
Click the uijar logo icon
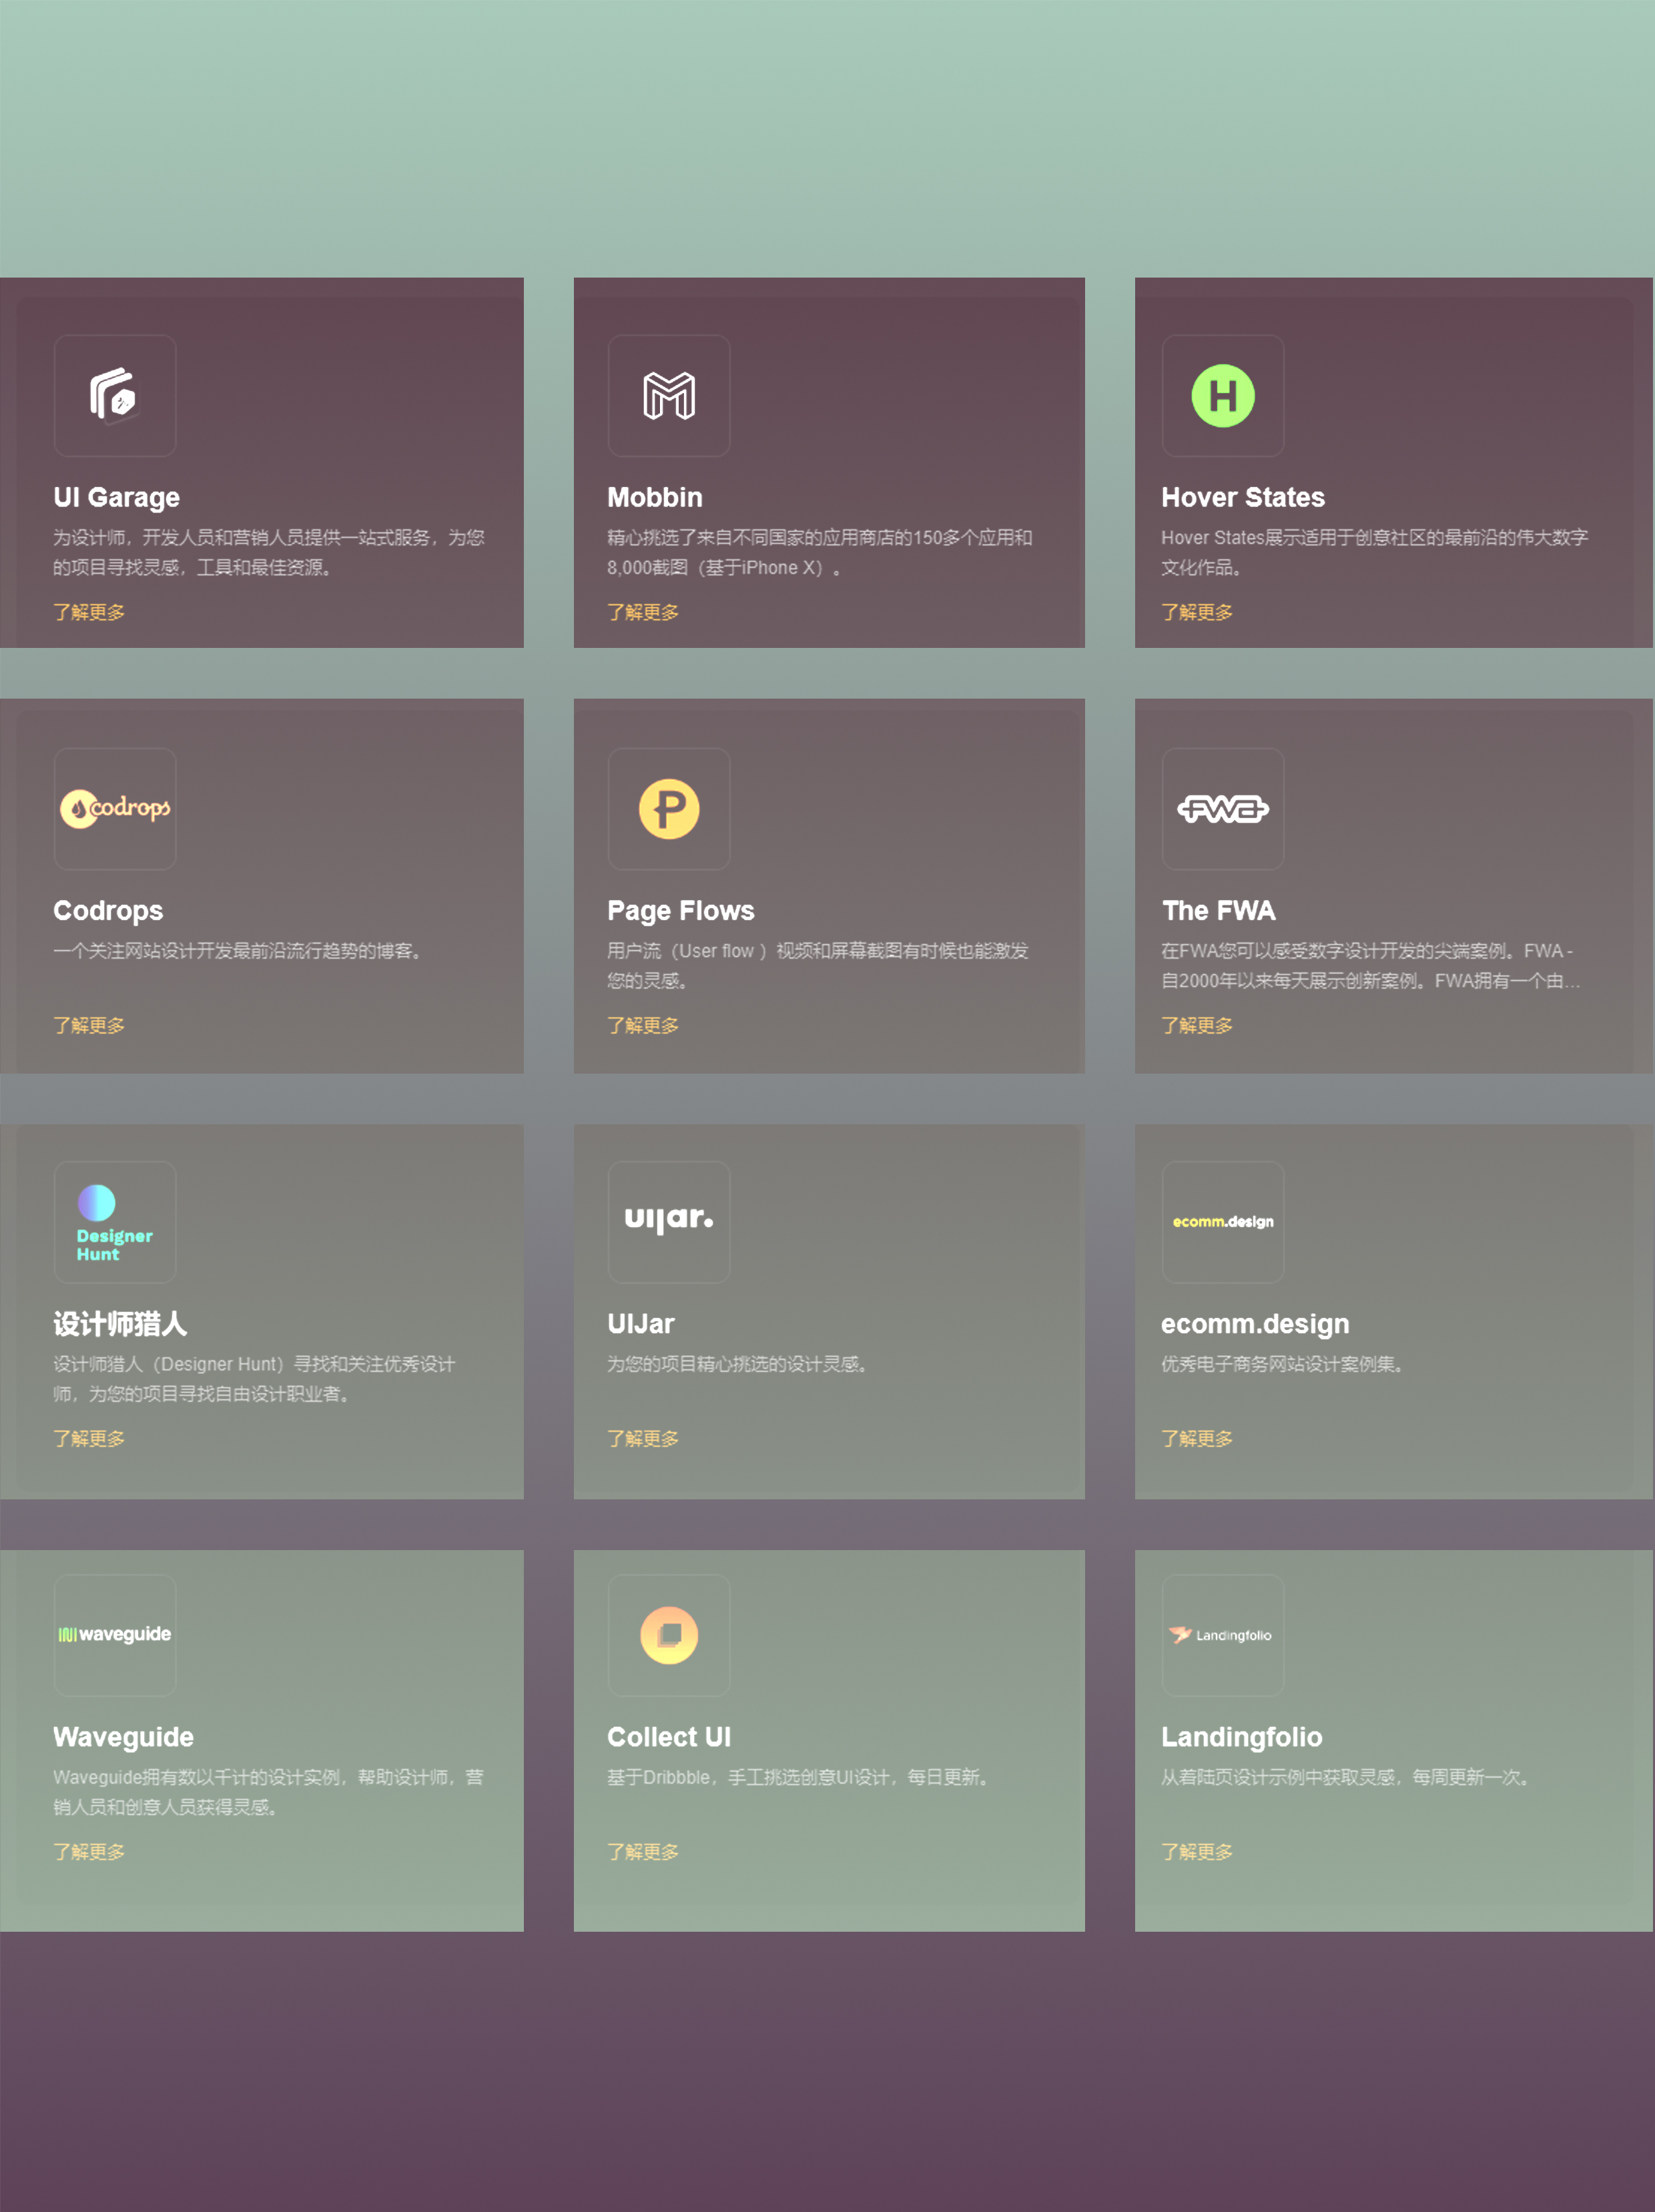point(668,1219)
